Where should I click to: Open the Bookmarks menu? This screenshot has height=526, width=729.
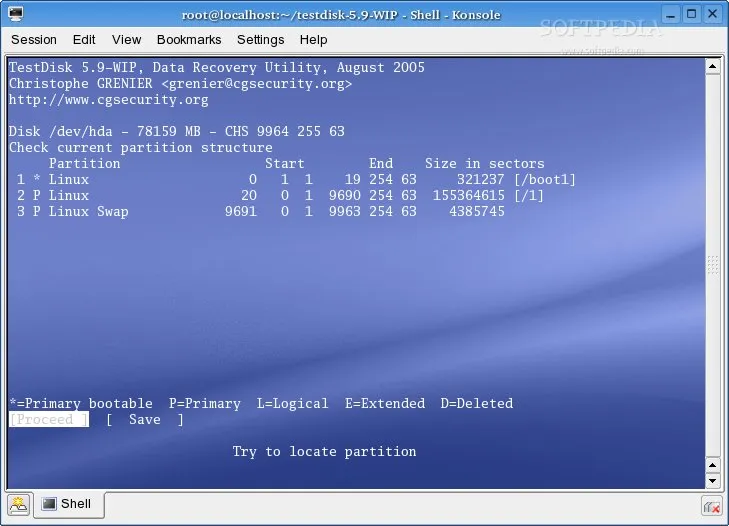point(190,39)
